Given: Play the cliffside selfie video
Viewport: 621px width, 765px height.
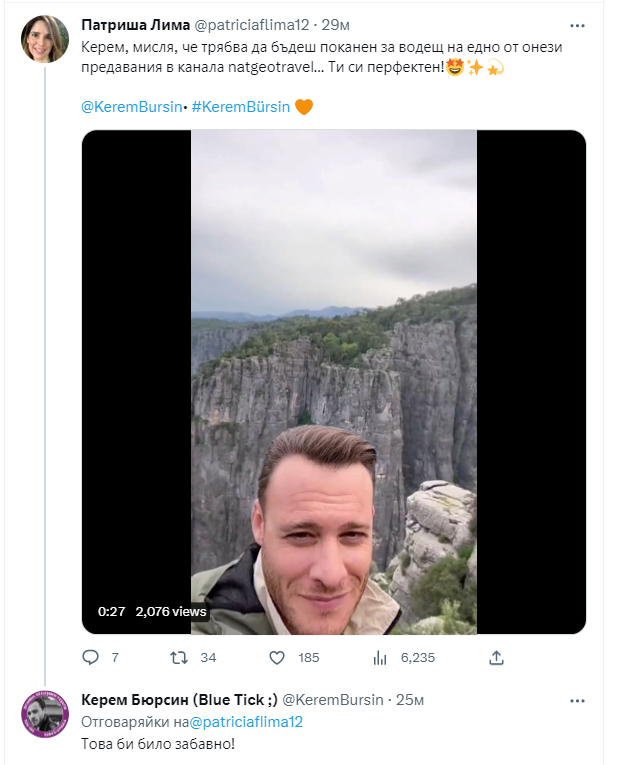Looking at the screenshot, I should click(x=333, y=380).
